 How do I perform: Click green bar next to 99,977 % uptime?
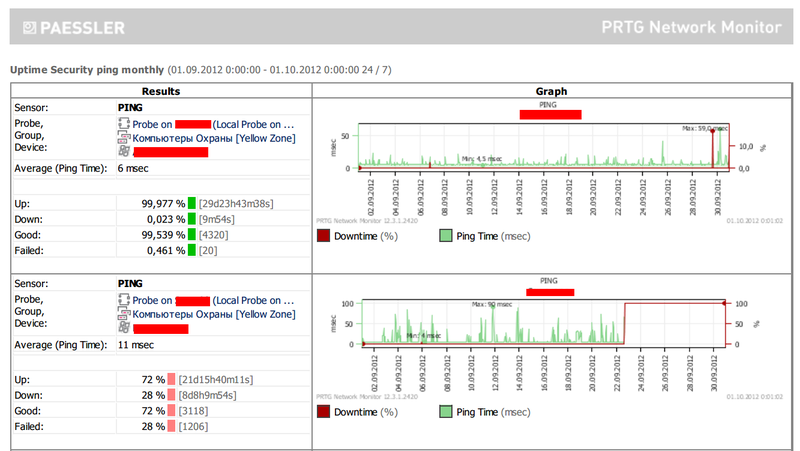(192, 204)
